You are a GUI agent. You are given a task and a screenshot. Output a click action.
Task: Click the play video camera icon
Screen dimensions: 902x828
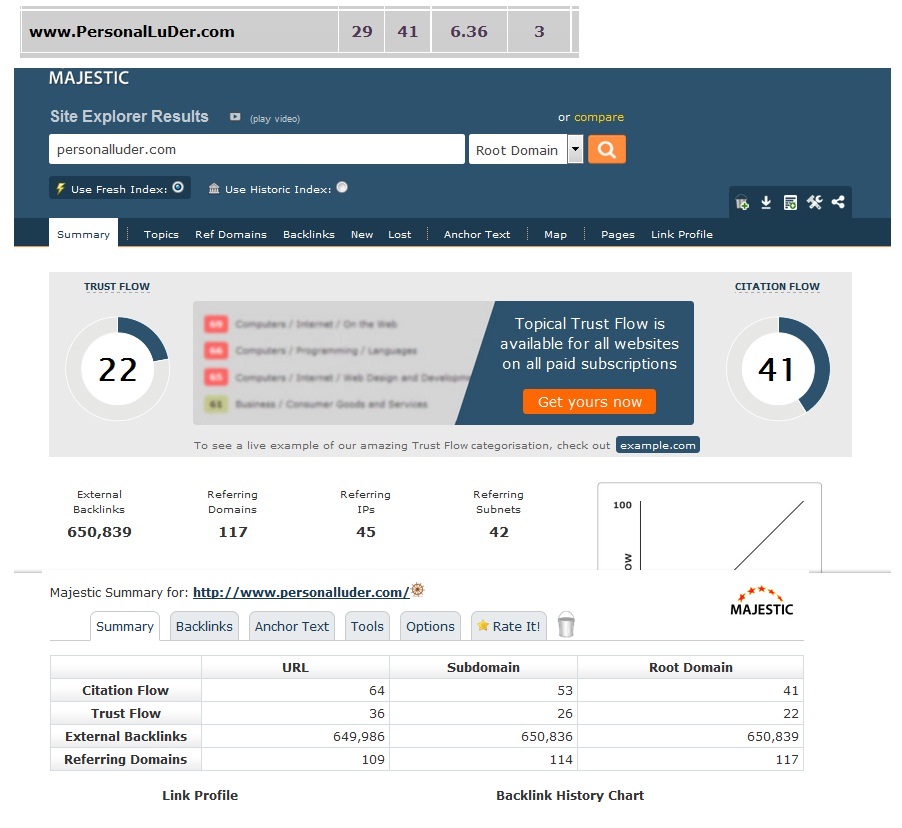[235, 117]
